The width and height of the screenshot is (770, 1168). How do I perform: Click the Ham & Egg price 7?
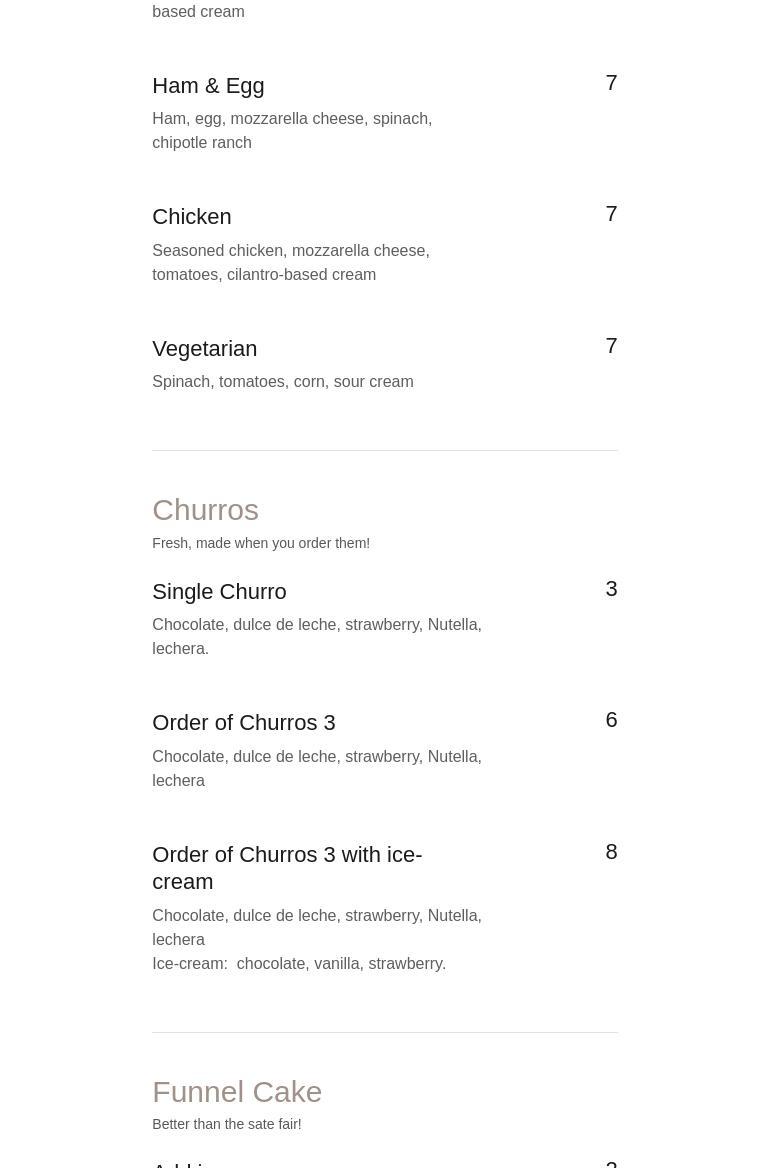coord(611,83)
